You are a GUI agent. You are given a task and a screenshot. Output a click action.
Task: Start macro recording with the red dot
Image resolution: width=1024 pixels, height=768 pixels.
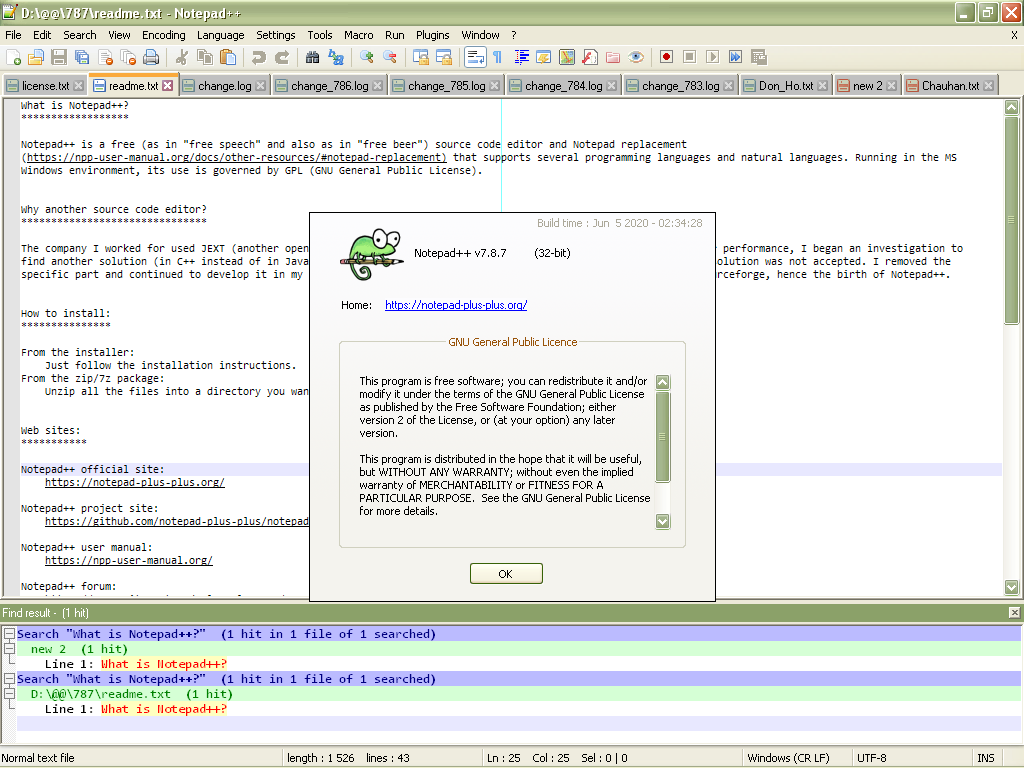(x=666, y=57)
